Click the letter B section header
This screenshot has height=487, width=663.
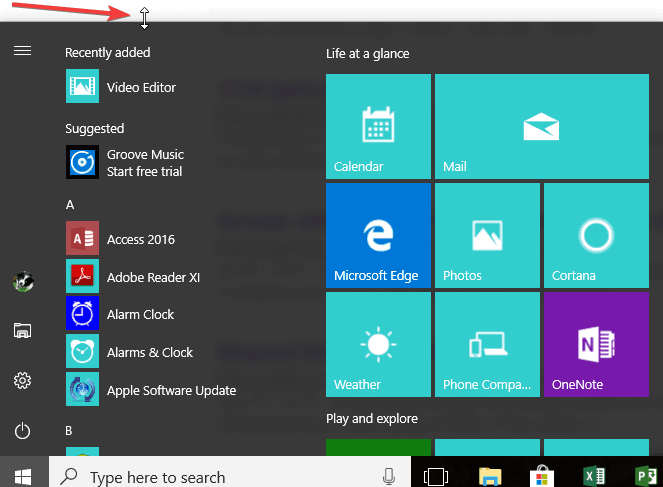(69, 431)
